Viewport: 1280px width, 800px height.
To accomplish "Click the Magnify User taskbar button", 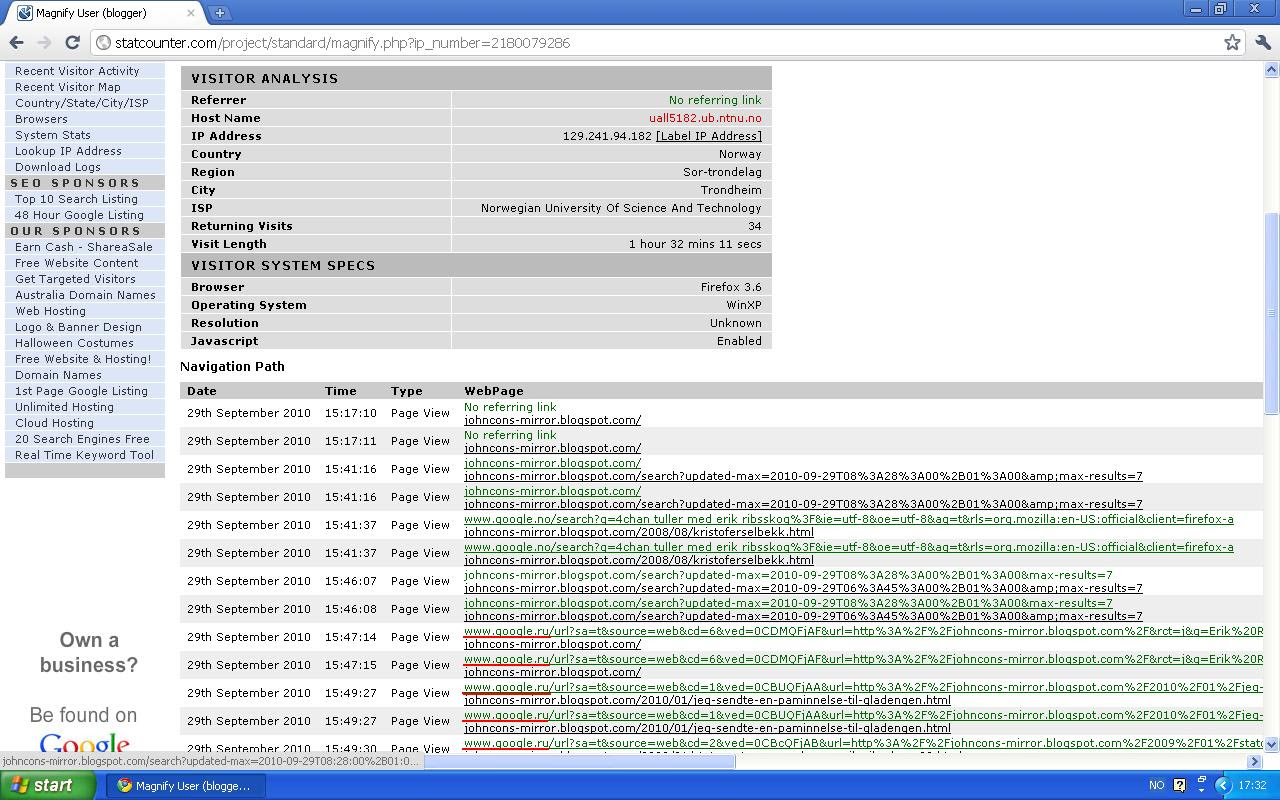I will (187, 785).
